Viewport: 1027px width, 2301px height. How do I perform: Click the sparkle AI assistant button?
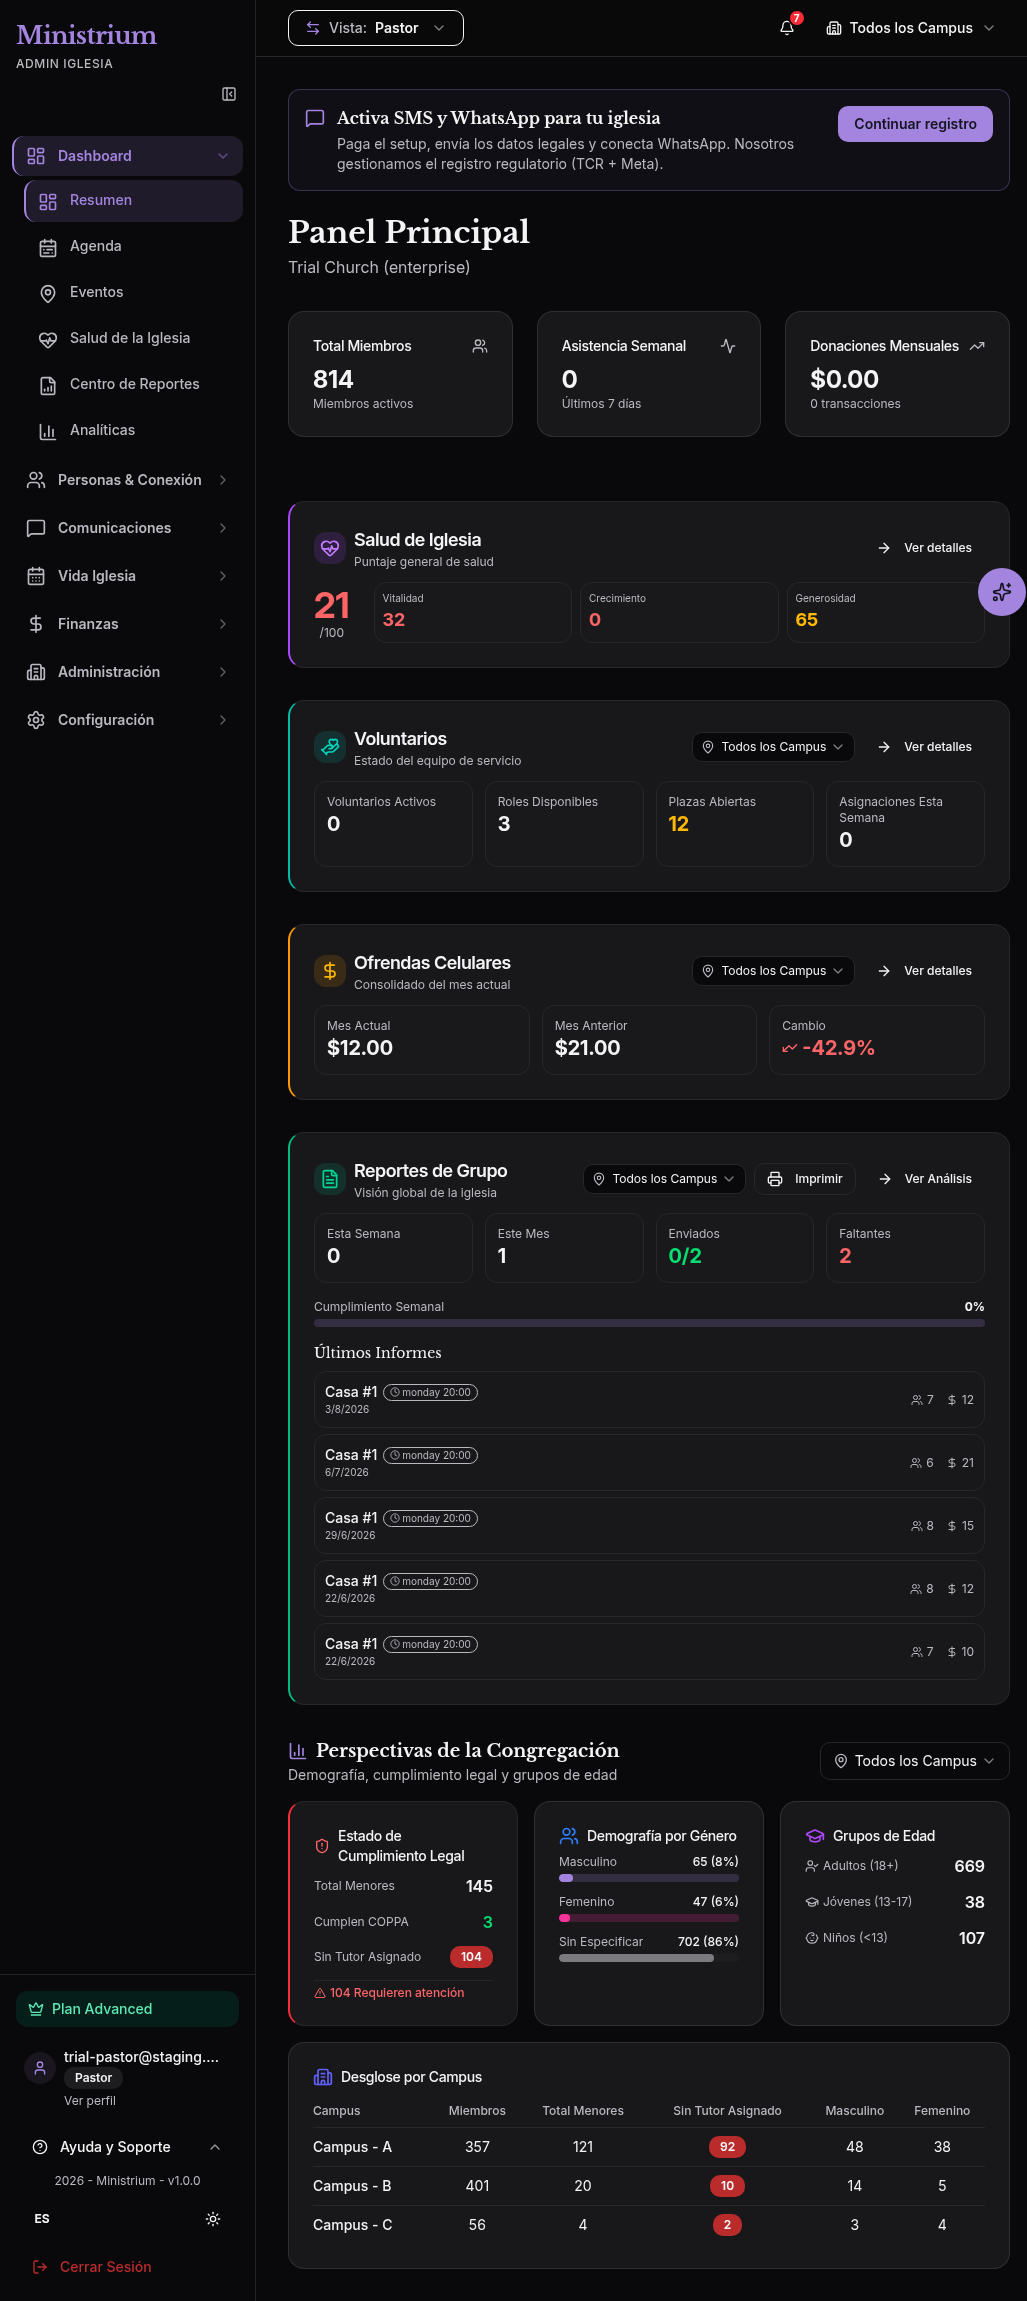click(1002, 592)
